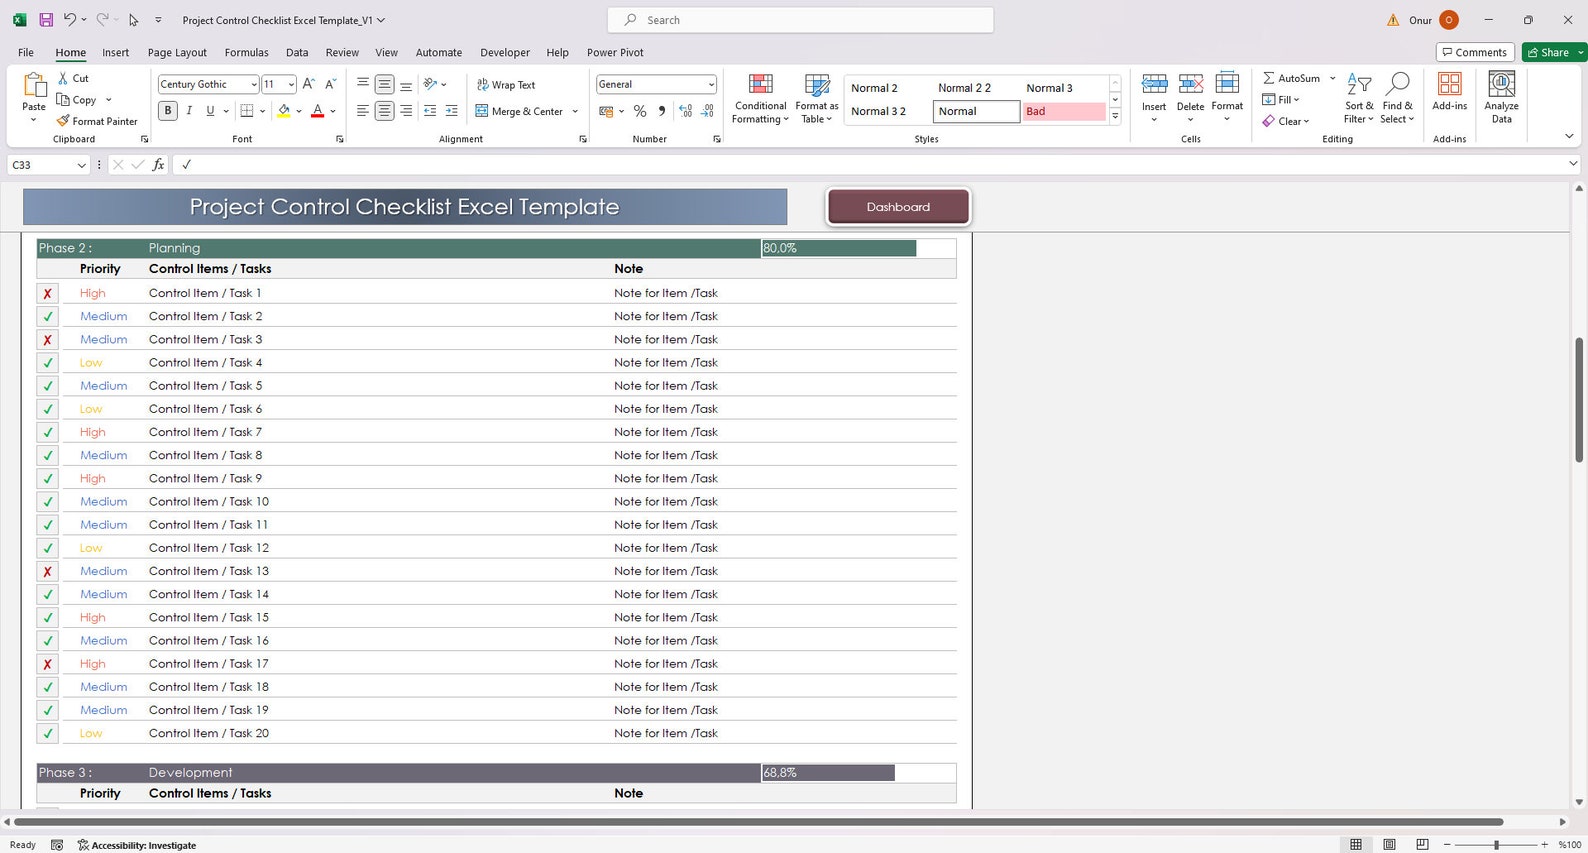Image resolution: width=1588 pixels, height=853 pixels.
Task: Open Find & Select menu
Action: pos(1398,98)
